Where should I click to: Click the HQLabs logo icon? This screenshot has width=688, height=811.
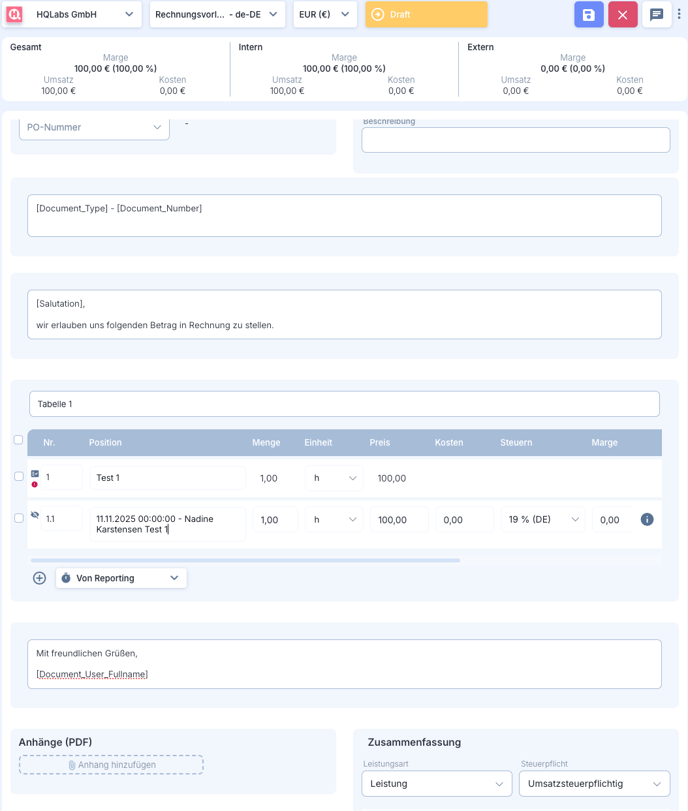coord(14,15)
